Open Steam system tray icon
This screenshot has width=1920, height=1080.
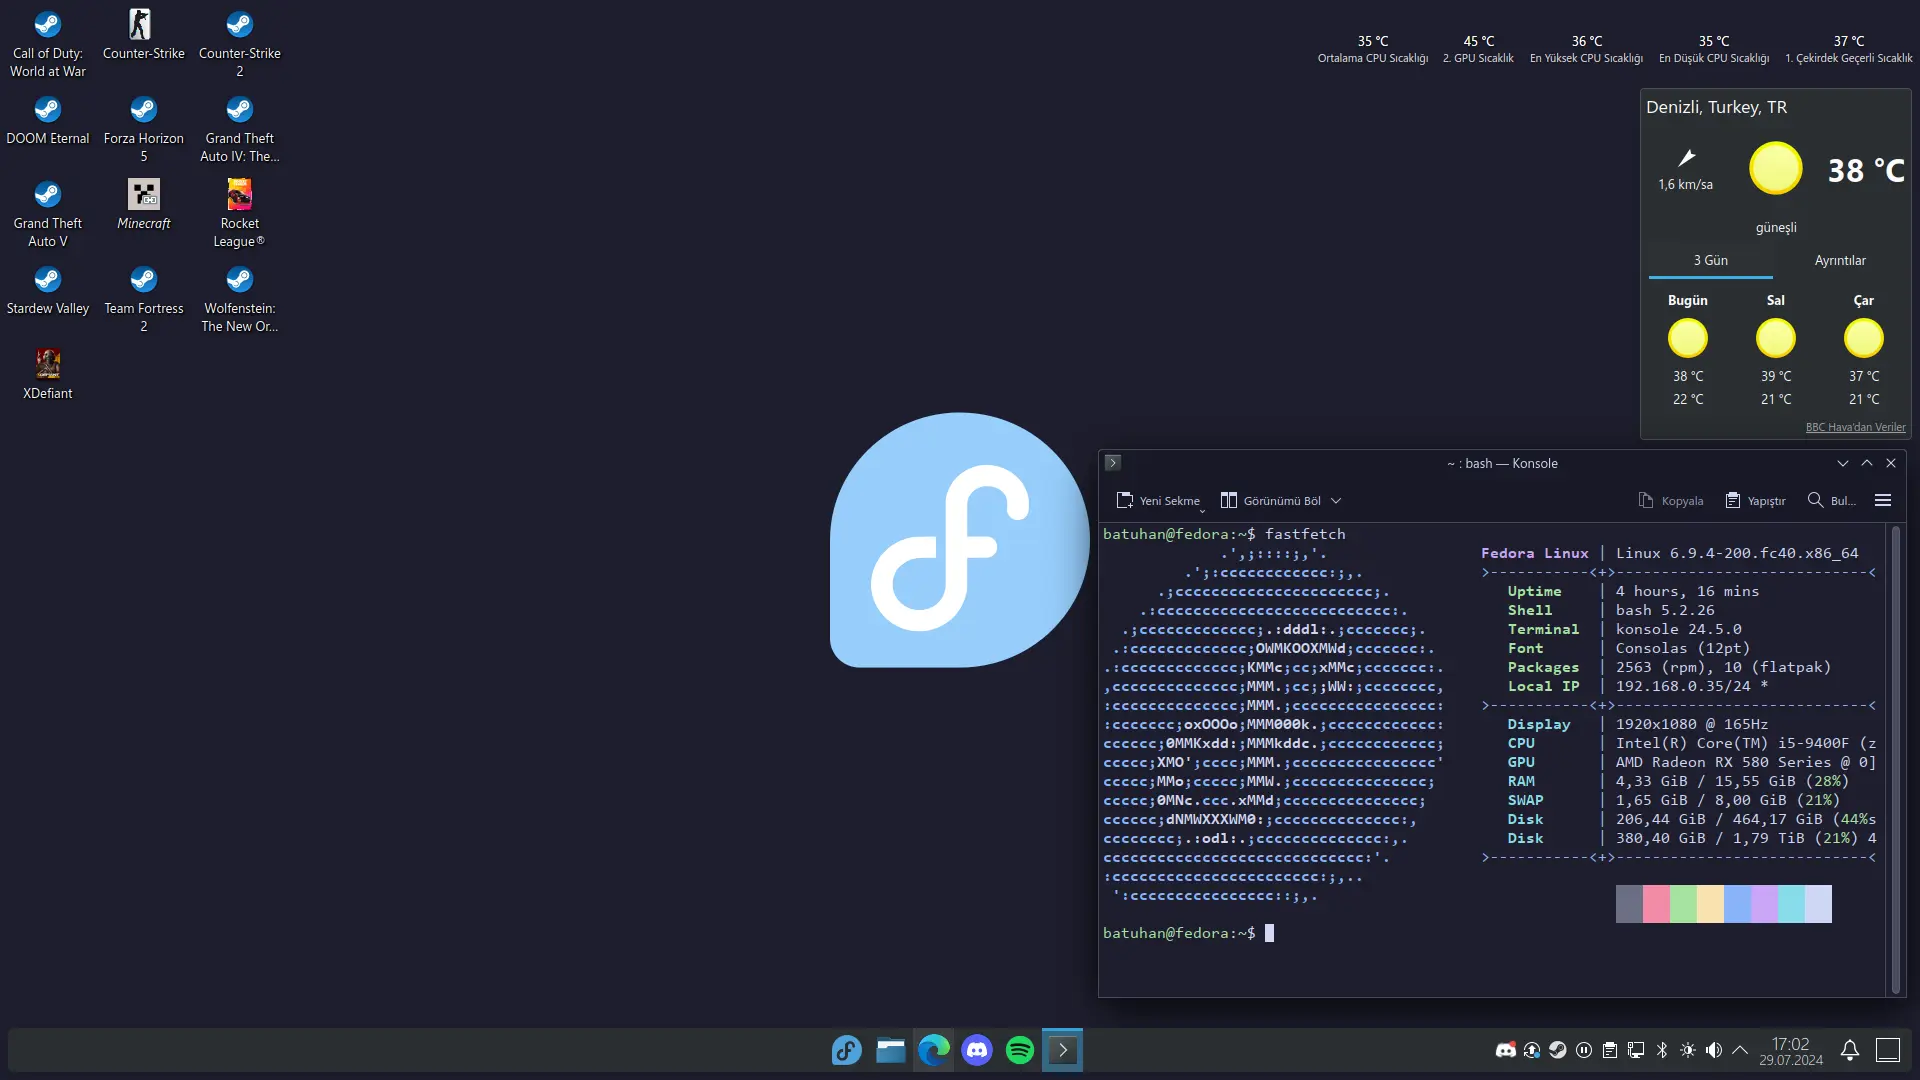tap(1558, 1050)
